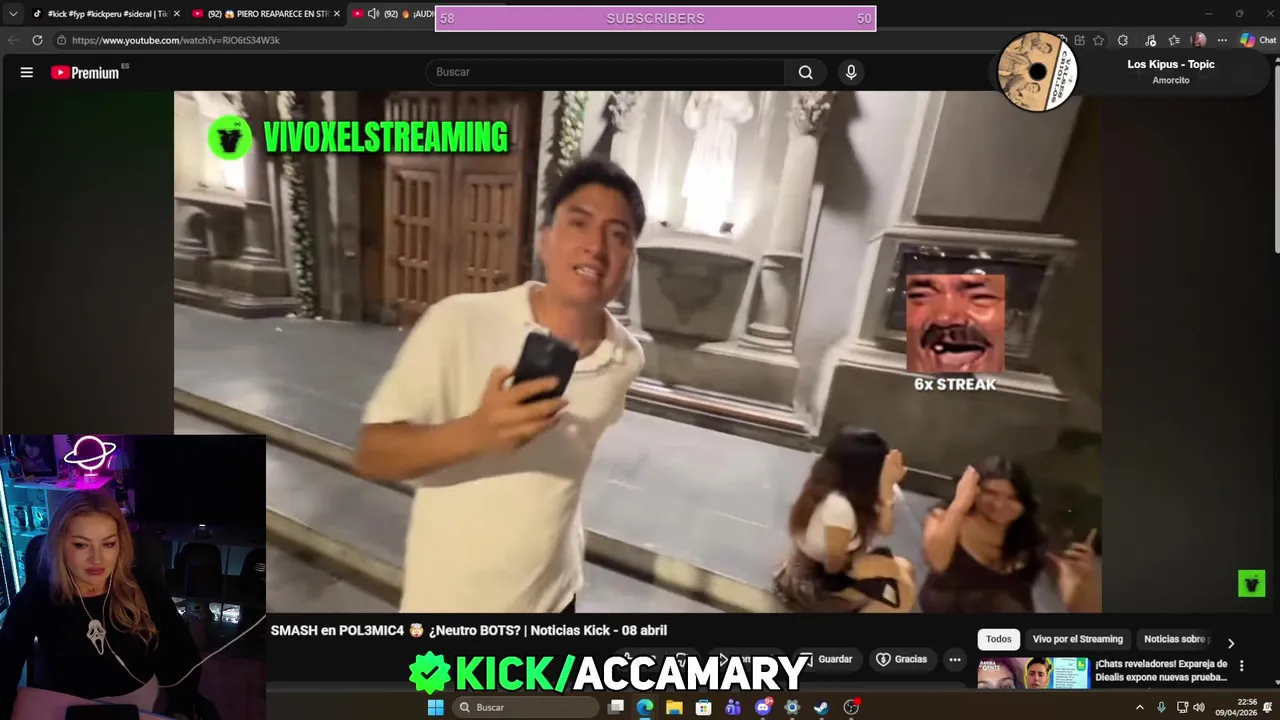Add page to favorites star icon

(1098, 40)
